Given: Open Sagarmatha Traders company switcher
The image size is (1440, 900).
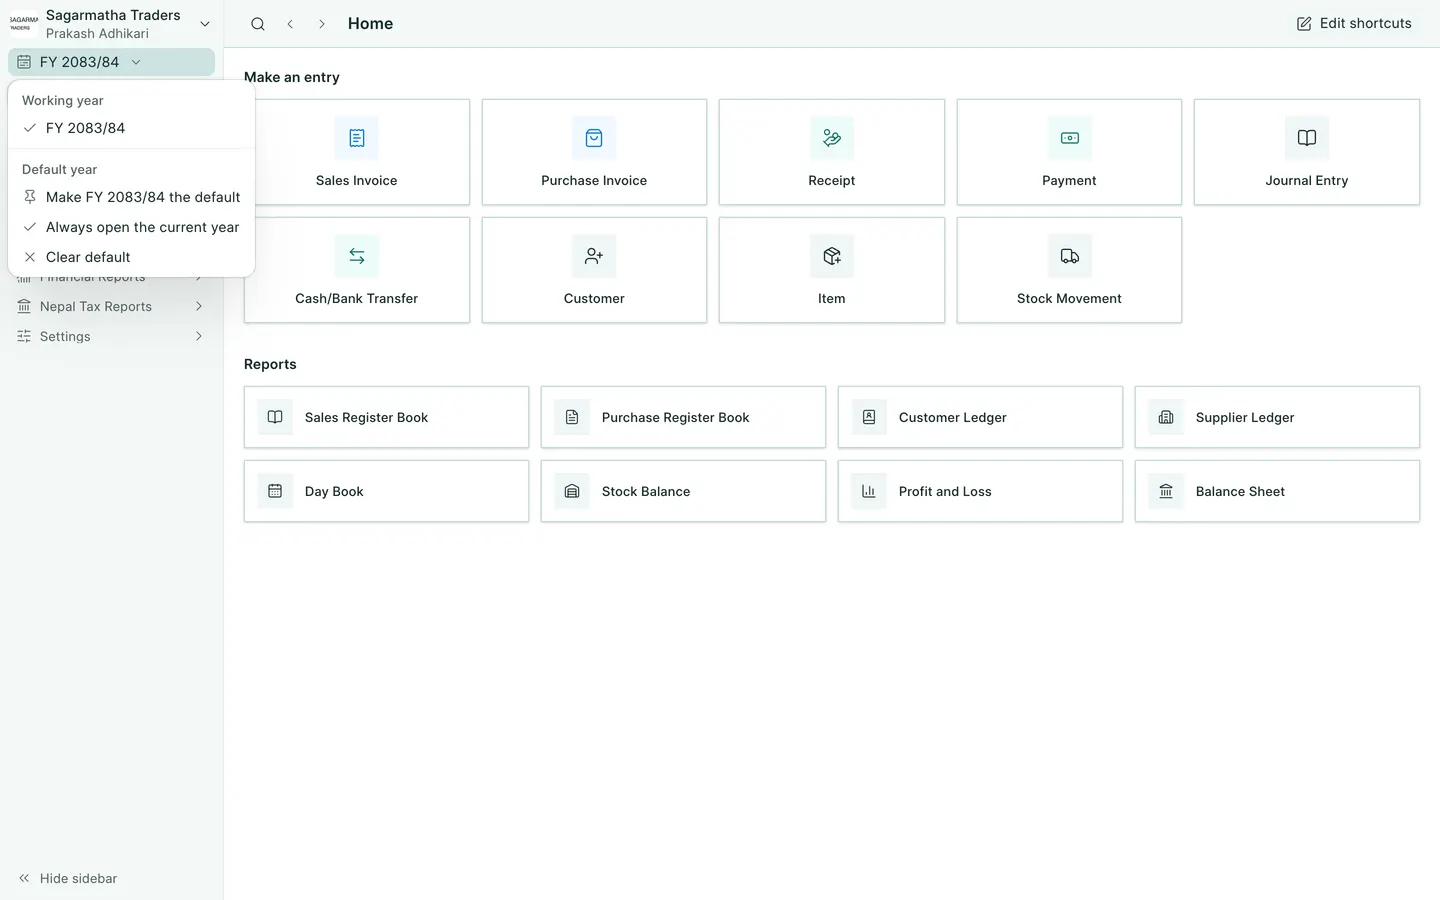Looking at the screenshot, I should click(x=111, y=24).
